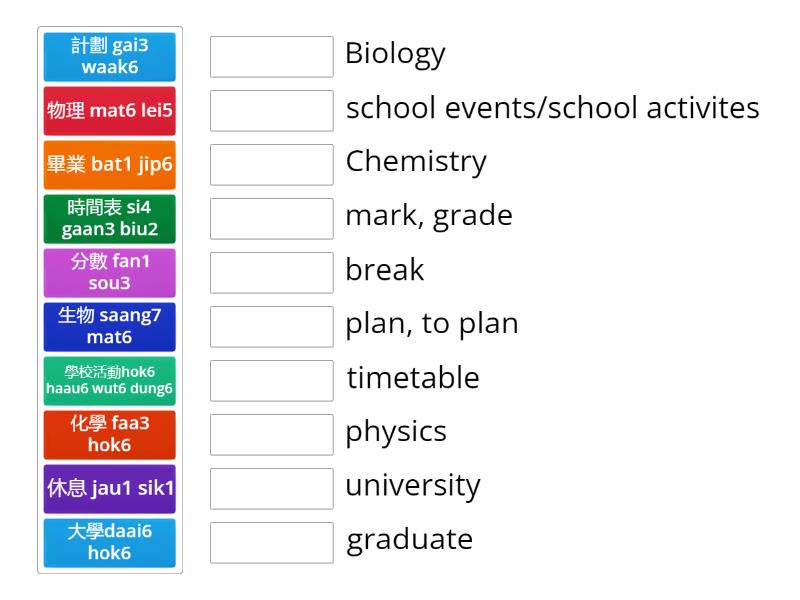Pick the pink 分數 fan1 sou3 card
Image resolution: width=800 pixels, height=600 pixels.
(x=109, y=273)
